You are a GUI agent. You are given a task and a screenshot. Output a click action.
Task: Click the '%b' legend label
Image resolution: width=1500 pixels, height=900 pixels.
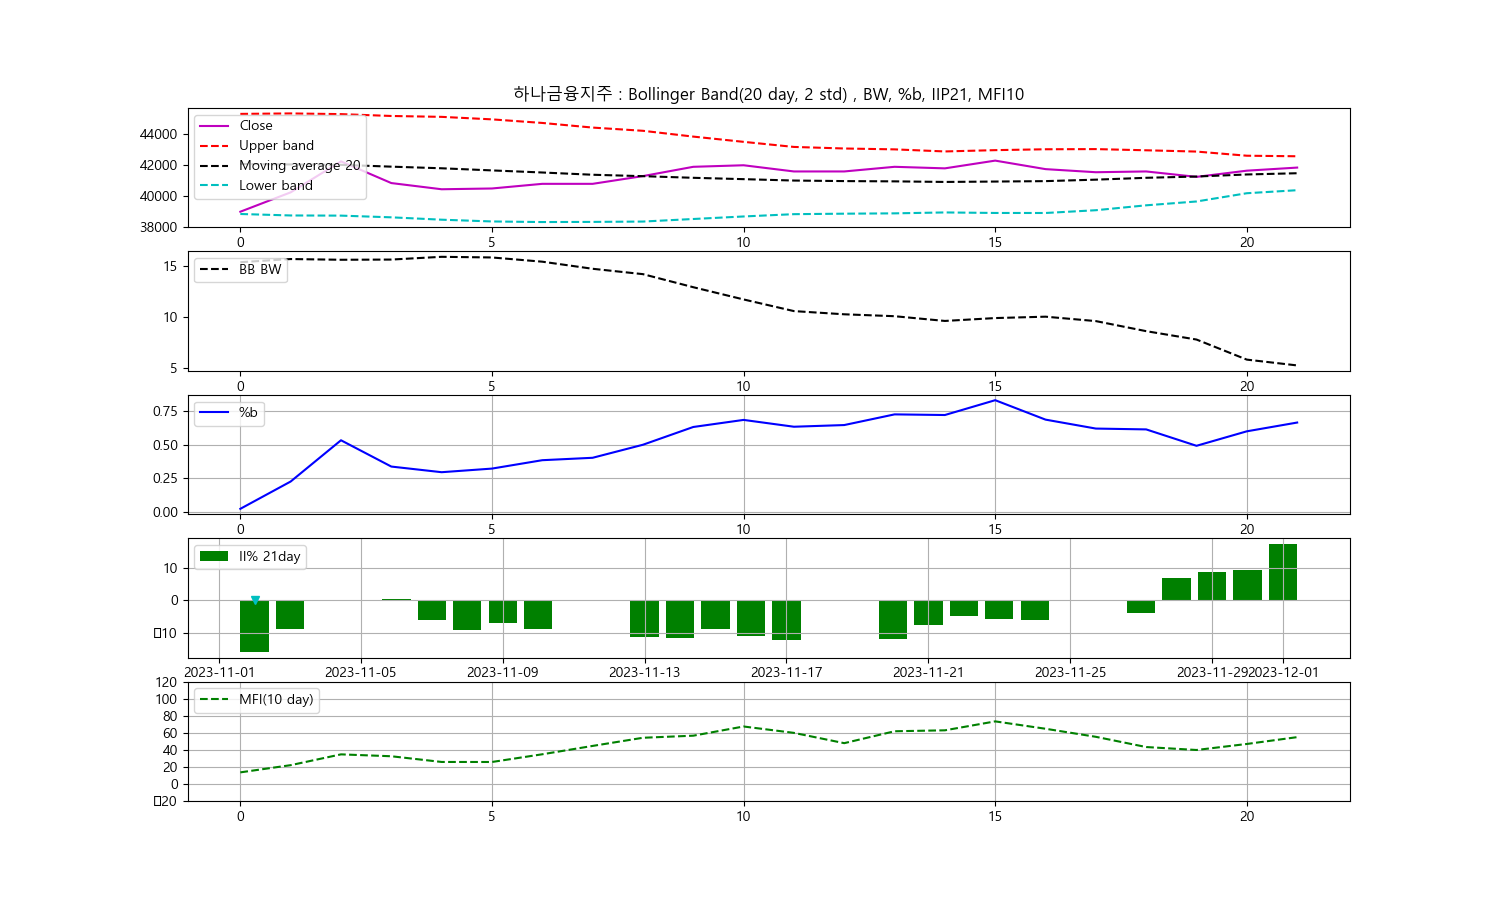click(248, 412)
